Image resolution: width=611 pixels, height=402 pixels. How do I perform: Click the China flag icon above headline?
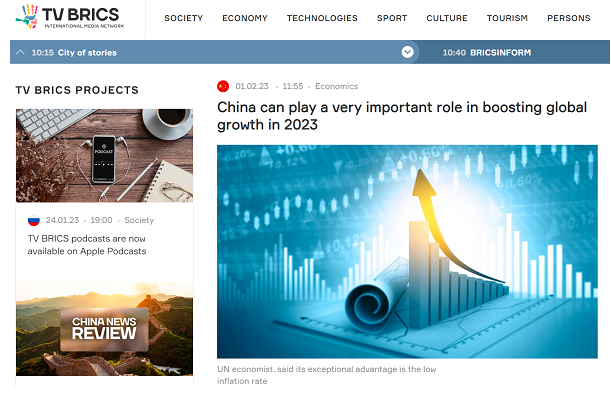tap(223, 86)
